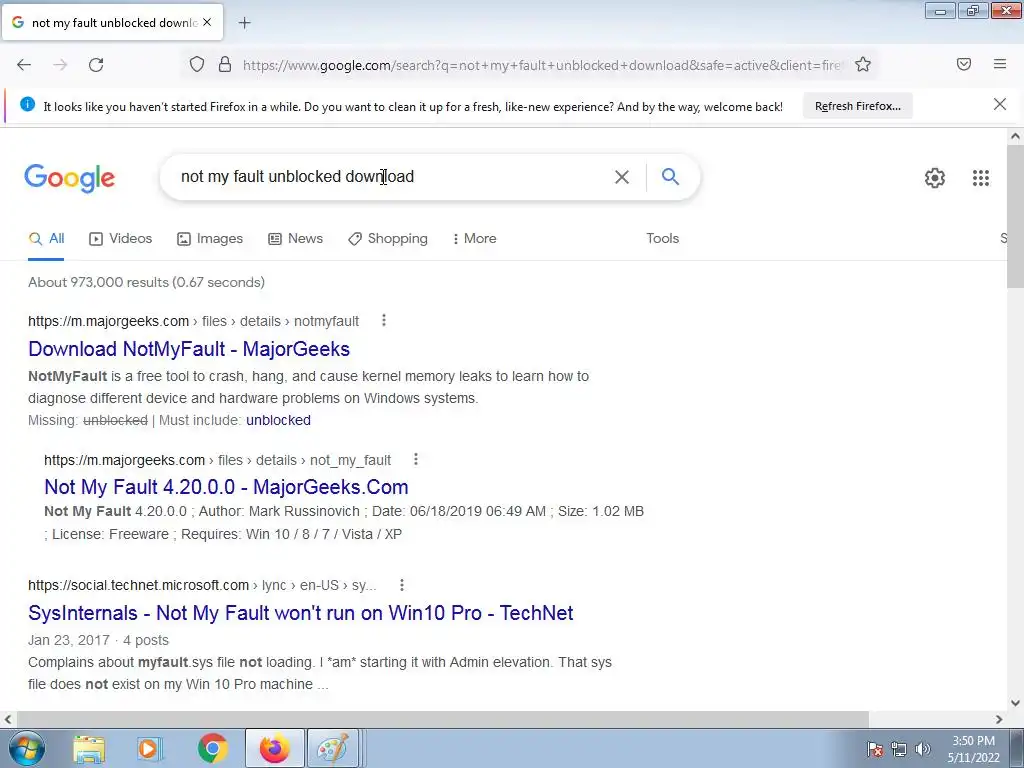Click the Google logo
The image size is (1024, 768).
tap(70, 178)
